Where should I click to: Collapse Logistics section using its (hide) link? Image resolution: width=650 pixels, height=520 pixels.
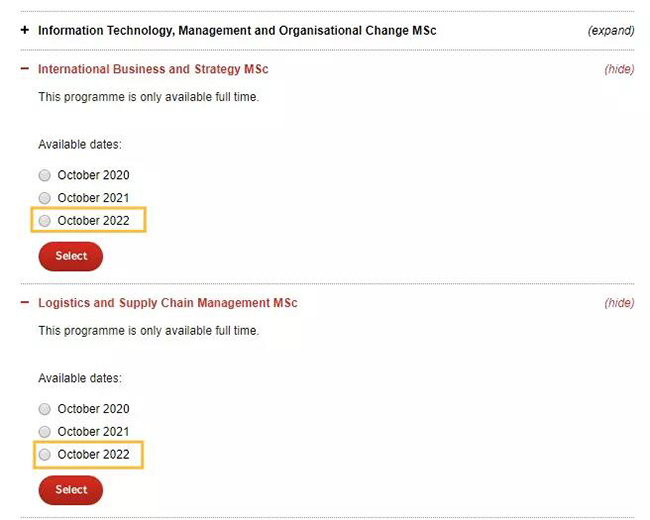click(619, 303)
